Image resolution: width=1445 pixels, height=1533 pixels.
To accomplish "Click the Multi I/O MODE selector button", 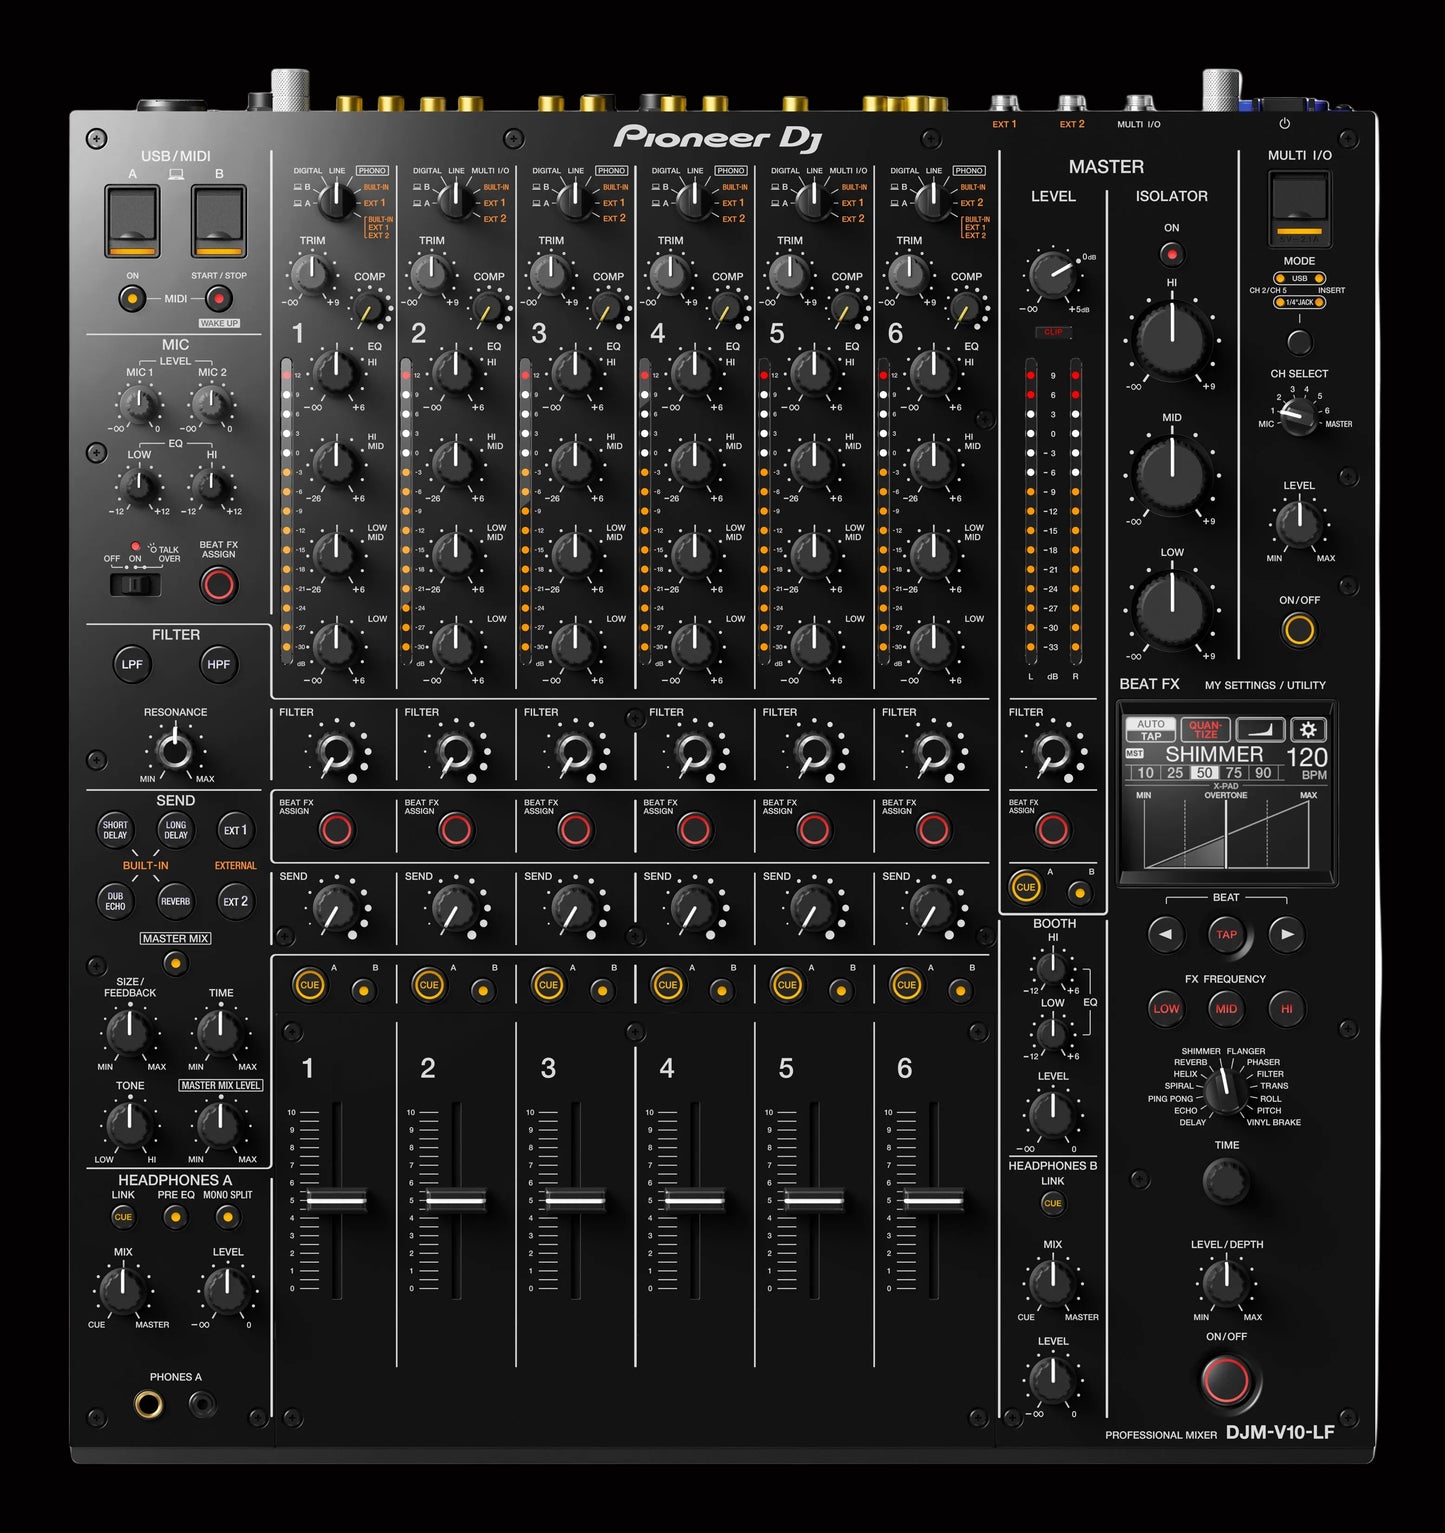I will click(1299, 342).
